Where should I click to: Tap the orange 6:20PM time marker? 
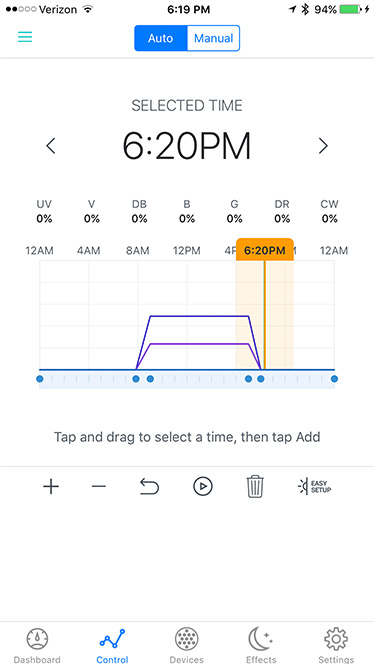click(265, 250)
